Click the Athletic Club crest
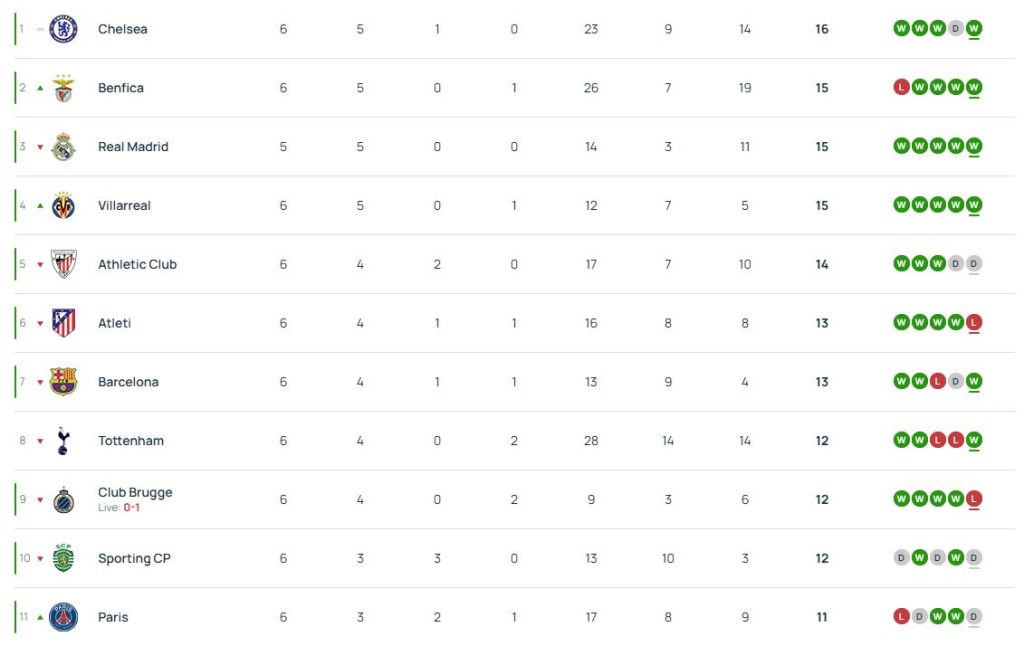The height and width of the screenshot is (646, 1024). (x=63, y=264)
